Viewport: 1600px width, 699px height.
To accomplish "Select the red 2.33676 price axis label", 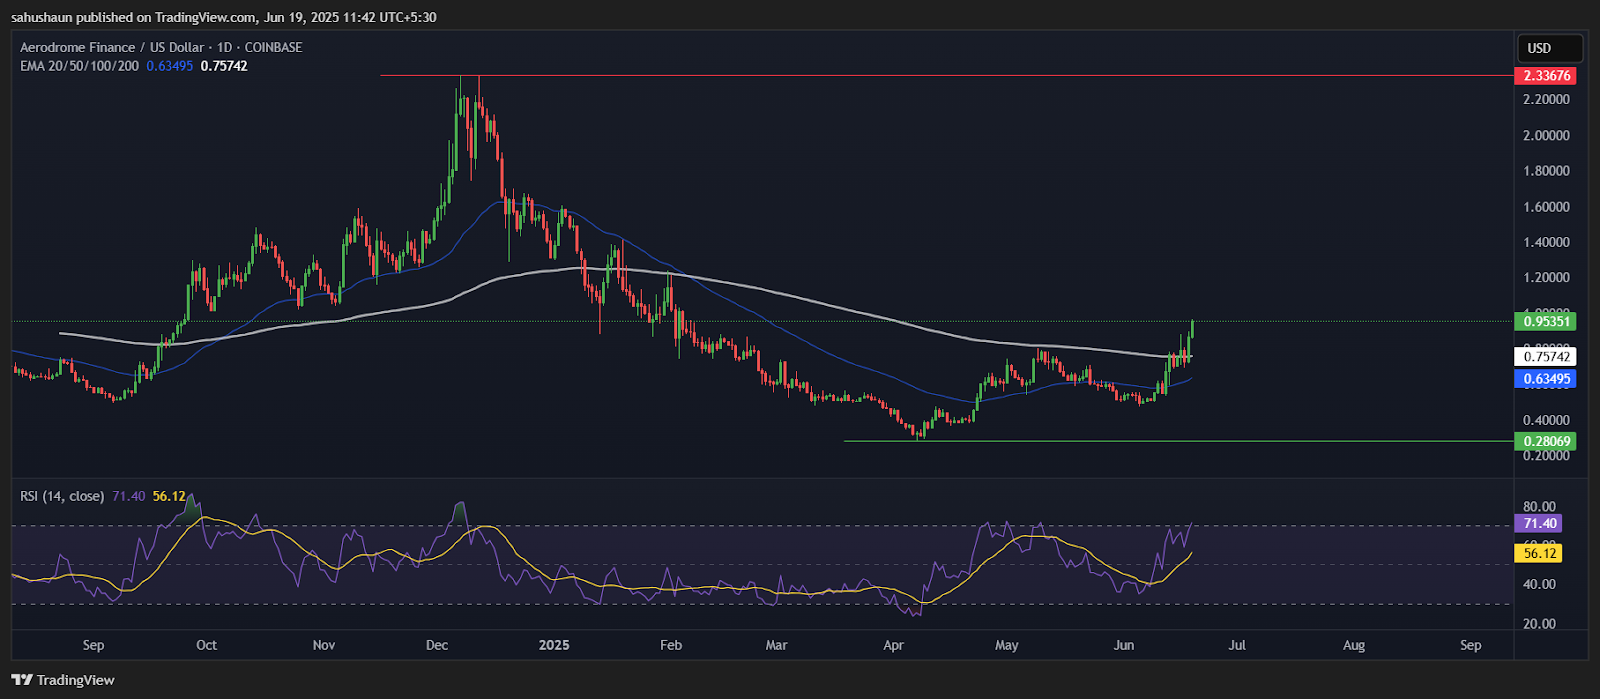I will point(1545,76).
